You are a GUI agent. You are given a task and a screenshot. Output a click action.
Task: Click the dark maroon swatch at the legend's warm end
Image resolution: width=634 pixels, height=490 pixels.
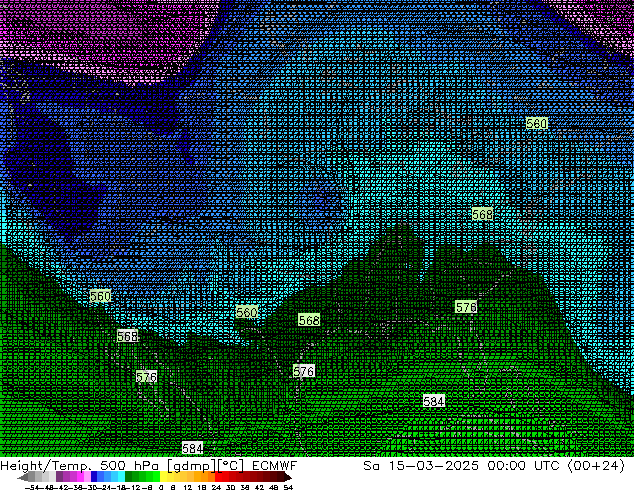pos(280,477)
